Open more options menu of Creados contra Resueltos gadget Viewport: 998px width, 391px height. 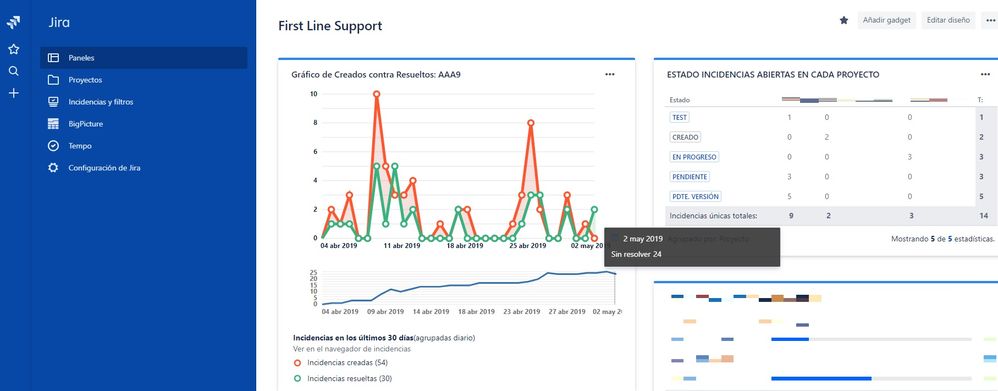[x=610, y=75]
